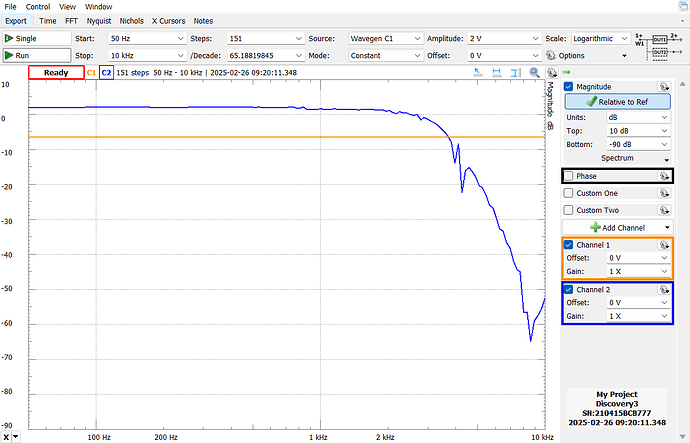Image resolution: width=690 pixels, height=443 pixels.
Task: Switch to the Nyquist view
Action: tap(99, 20)
